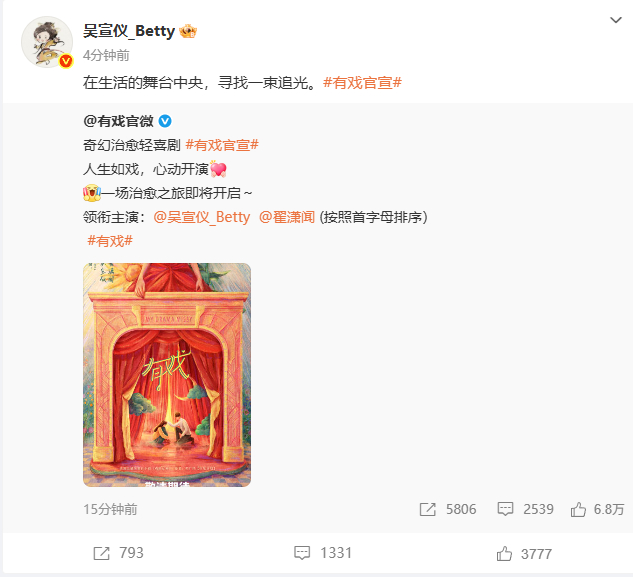
Task: Click the 4分钟前 post timestamp
Action: (106, 55)
